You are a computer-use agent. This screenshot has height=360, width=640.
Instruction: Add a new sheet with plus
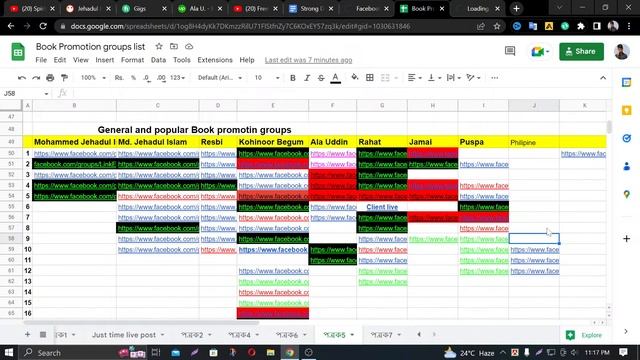pos(27,335)
